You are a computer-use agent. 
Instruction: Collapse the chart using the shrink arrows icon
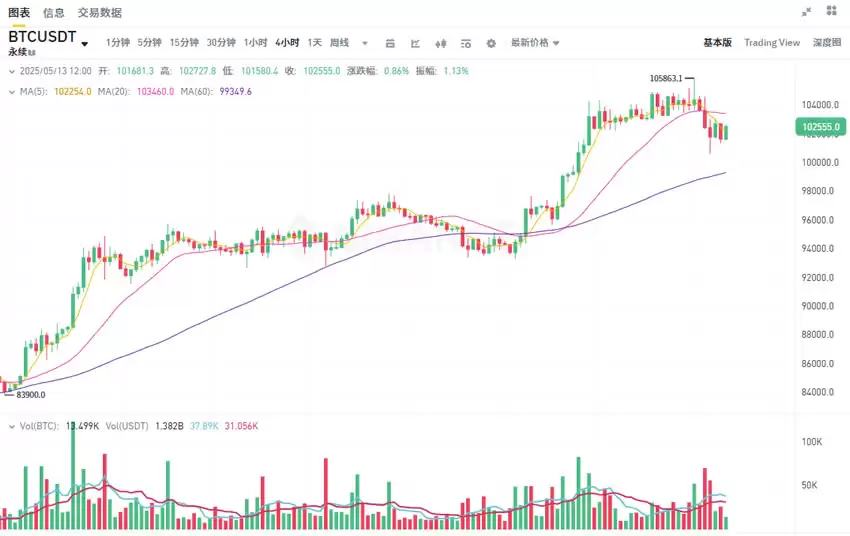click(807, 12)
